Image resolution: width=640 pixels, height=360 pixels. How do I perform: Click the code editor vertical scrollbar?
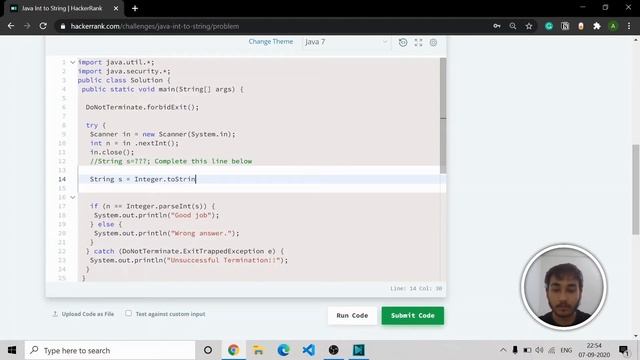[443, 115]
